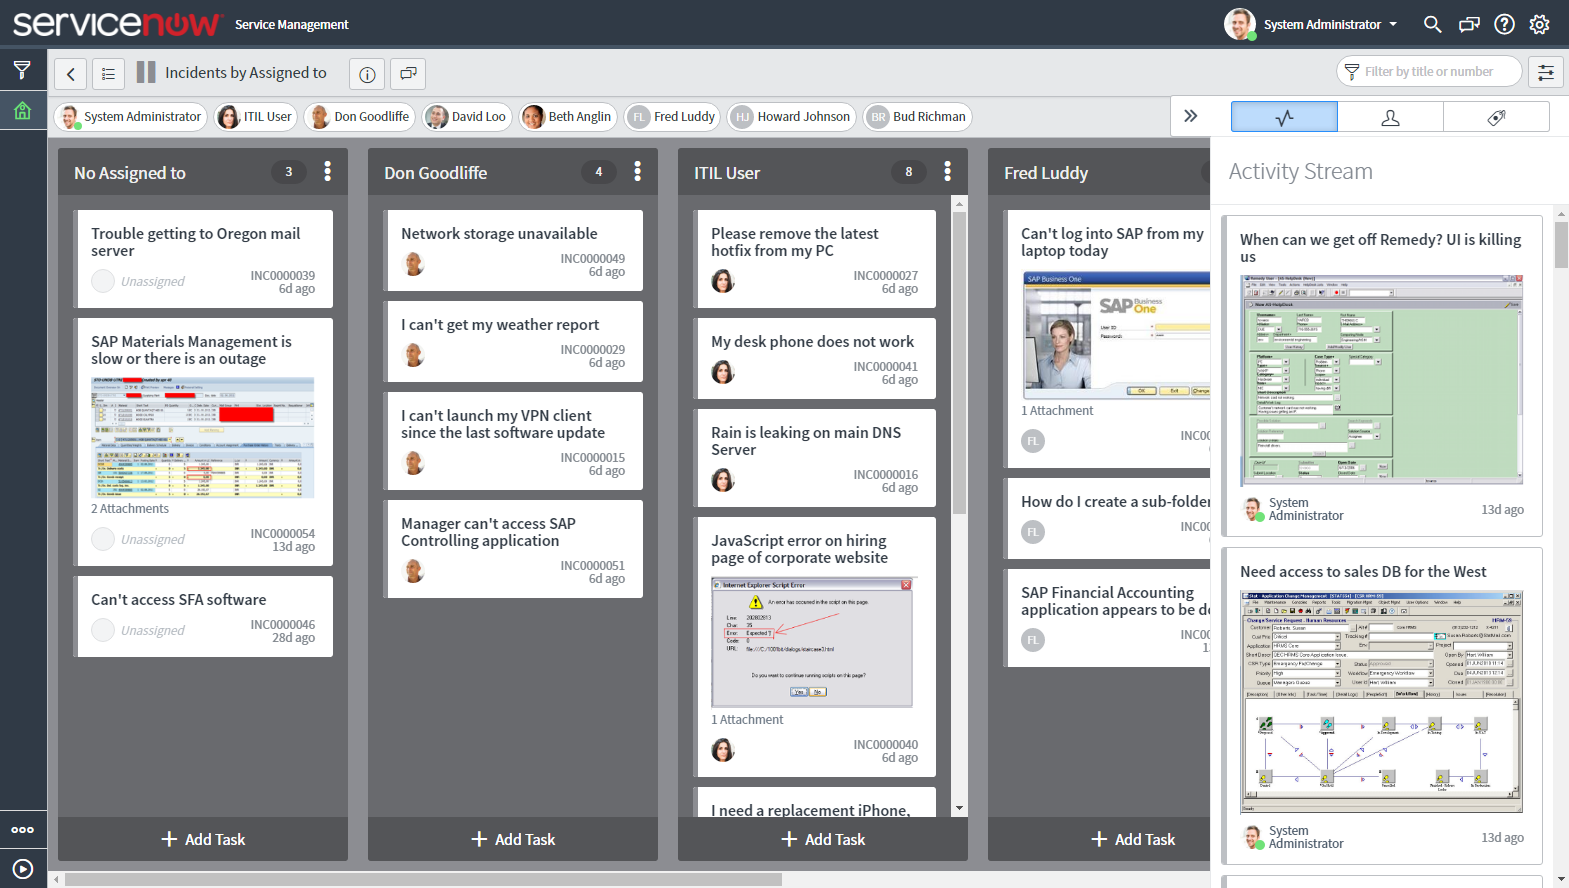Open board configuration sliders icon

pos(1546,72)
